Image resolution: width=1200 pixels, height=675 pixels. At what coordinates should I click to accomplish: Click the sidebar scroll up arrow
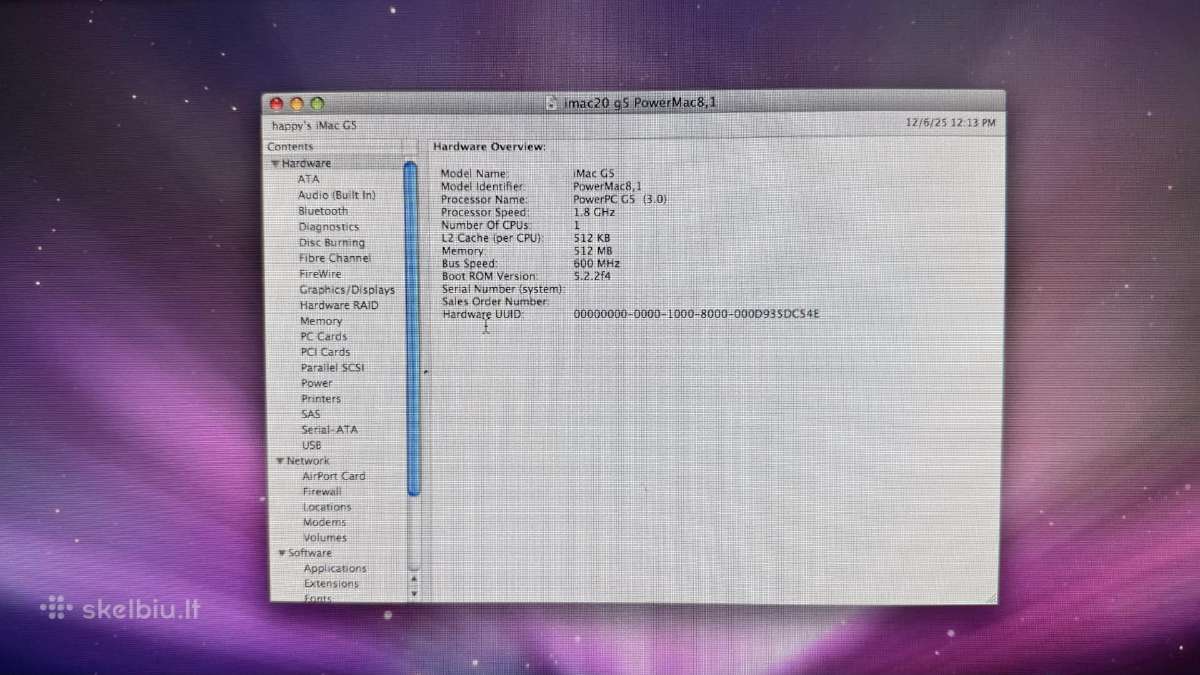pyautogui.click(x=414, y=578)
